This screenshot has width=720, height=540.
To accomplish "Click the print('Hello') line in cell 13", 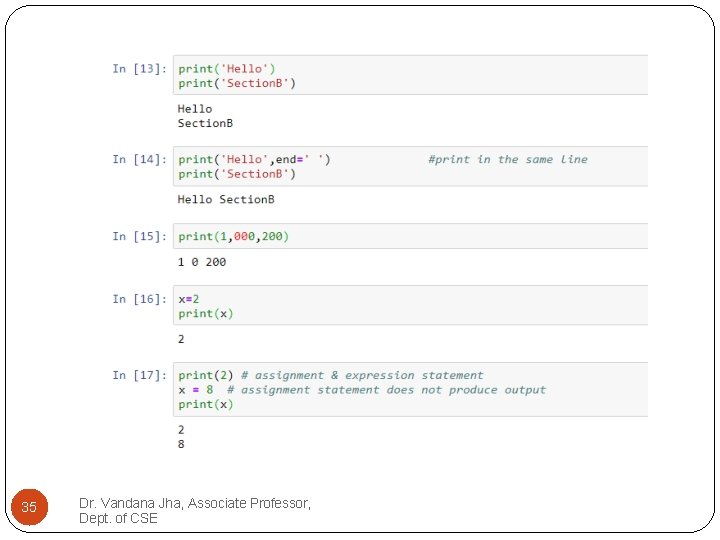I will point(226,69).
